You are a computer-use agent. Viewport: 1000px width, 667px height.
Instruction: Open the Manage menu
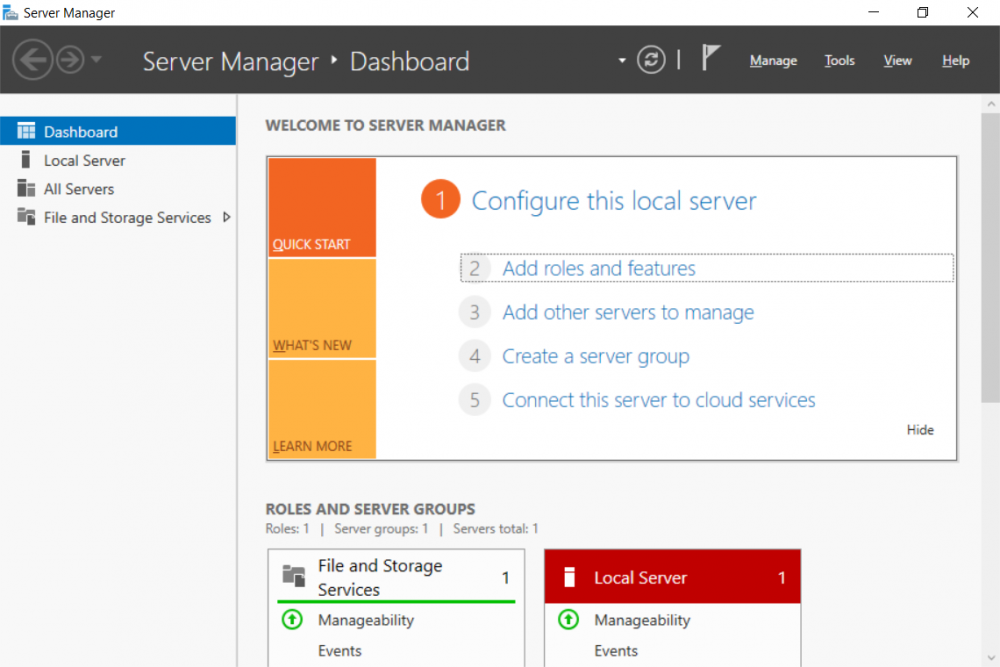pyautogui.click(x=773, y=61)
